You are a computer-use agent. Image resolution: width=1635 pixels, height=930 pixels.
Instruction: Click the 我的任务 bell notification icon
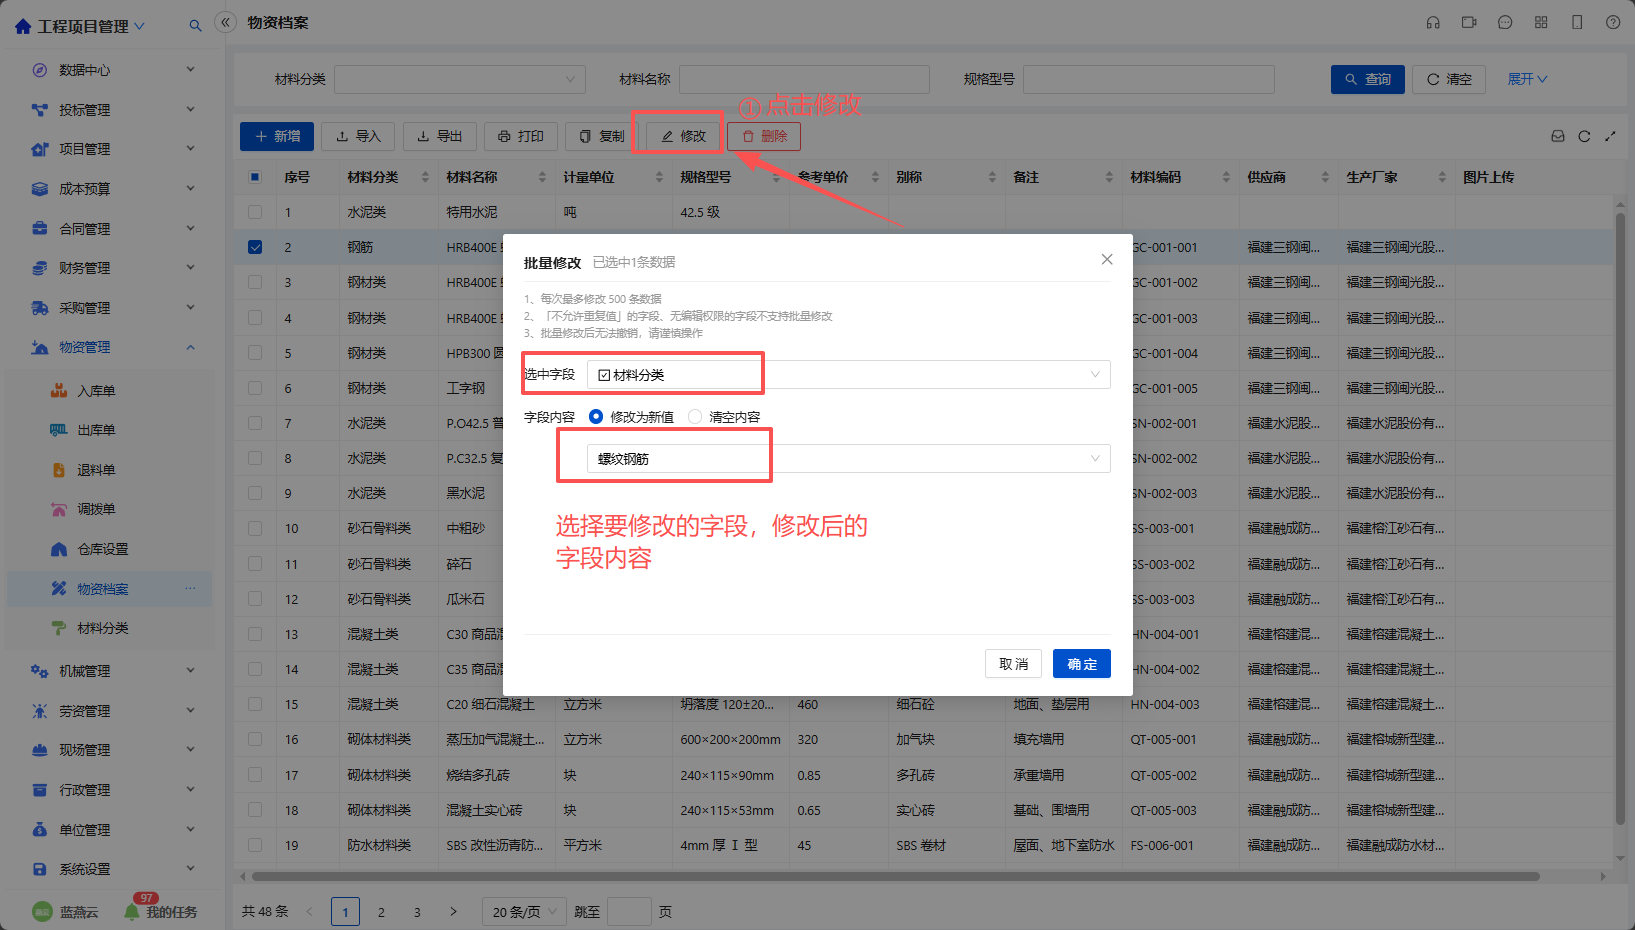point(132,911)
